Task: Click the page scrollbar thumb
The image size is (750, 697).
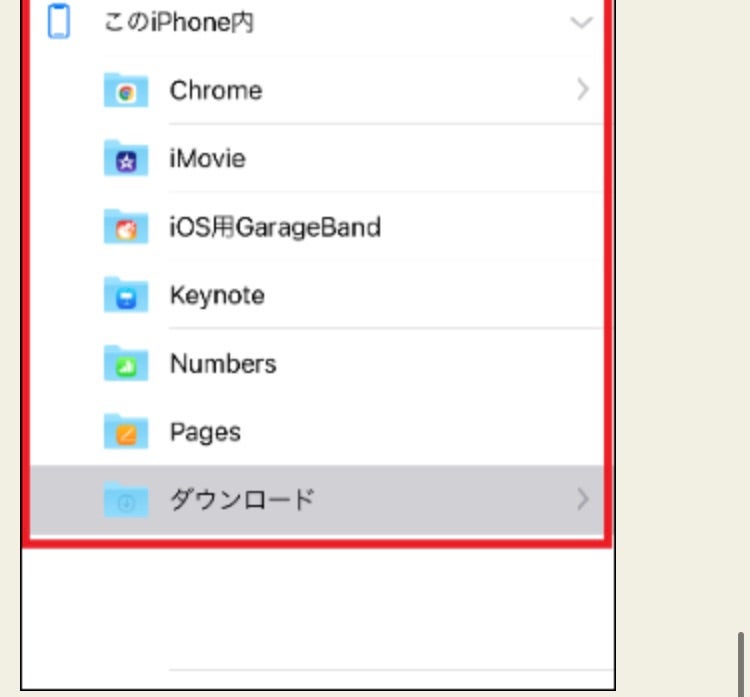Action: pyautogui.click(x=740, y=664)
